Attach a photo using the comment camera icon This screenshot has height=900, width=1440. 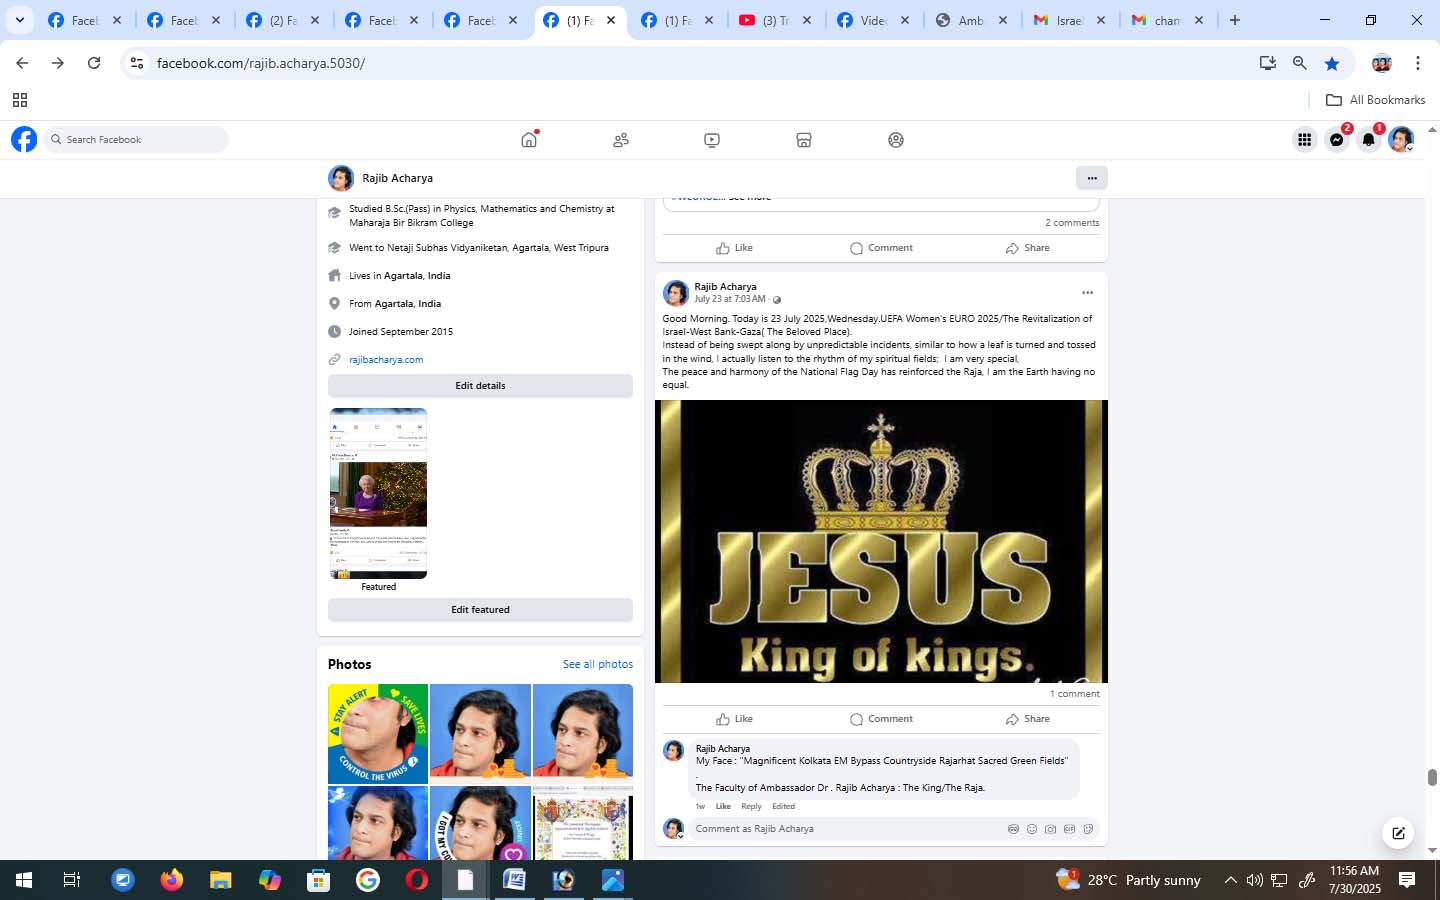click(1050, 829)
